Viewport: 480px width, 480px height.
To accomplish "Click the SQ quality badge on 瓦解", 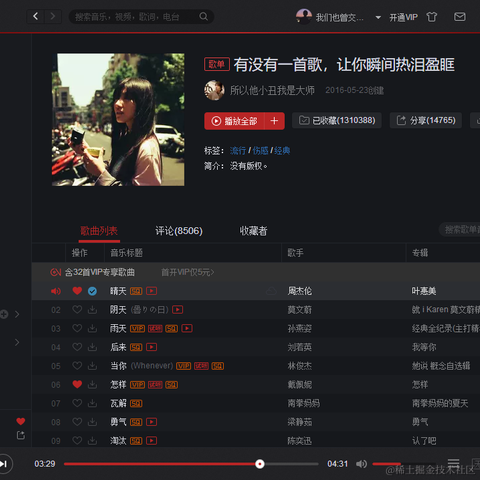I will tap(136, 404).
